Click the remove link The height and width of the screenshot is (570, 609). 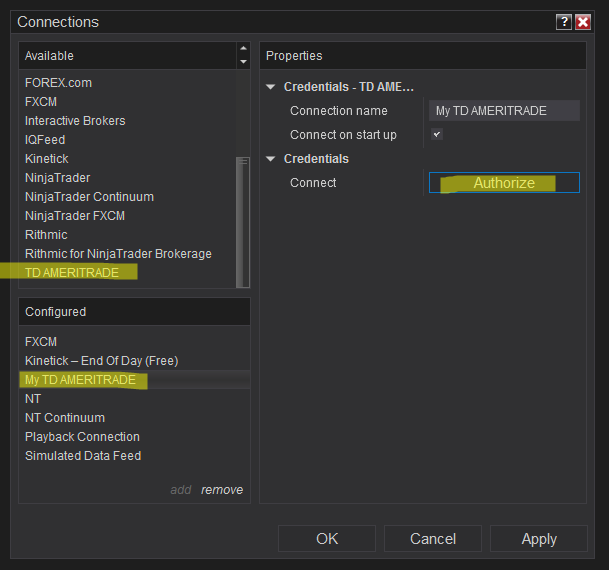[222, 490]
